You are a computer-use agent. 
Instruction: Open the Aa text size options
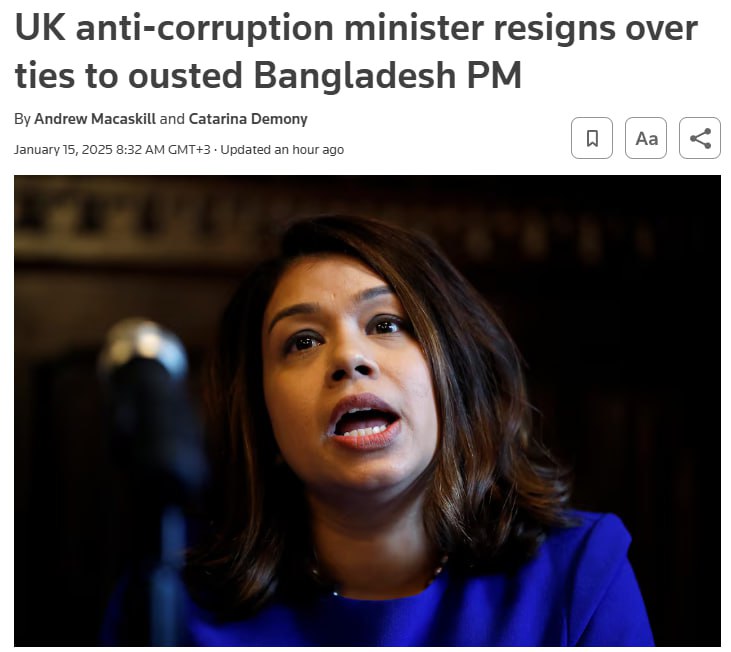(646, 138)
